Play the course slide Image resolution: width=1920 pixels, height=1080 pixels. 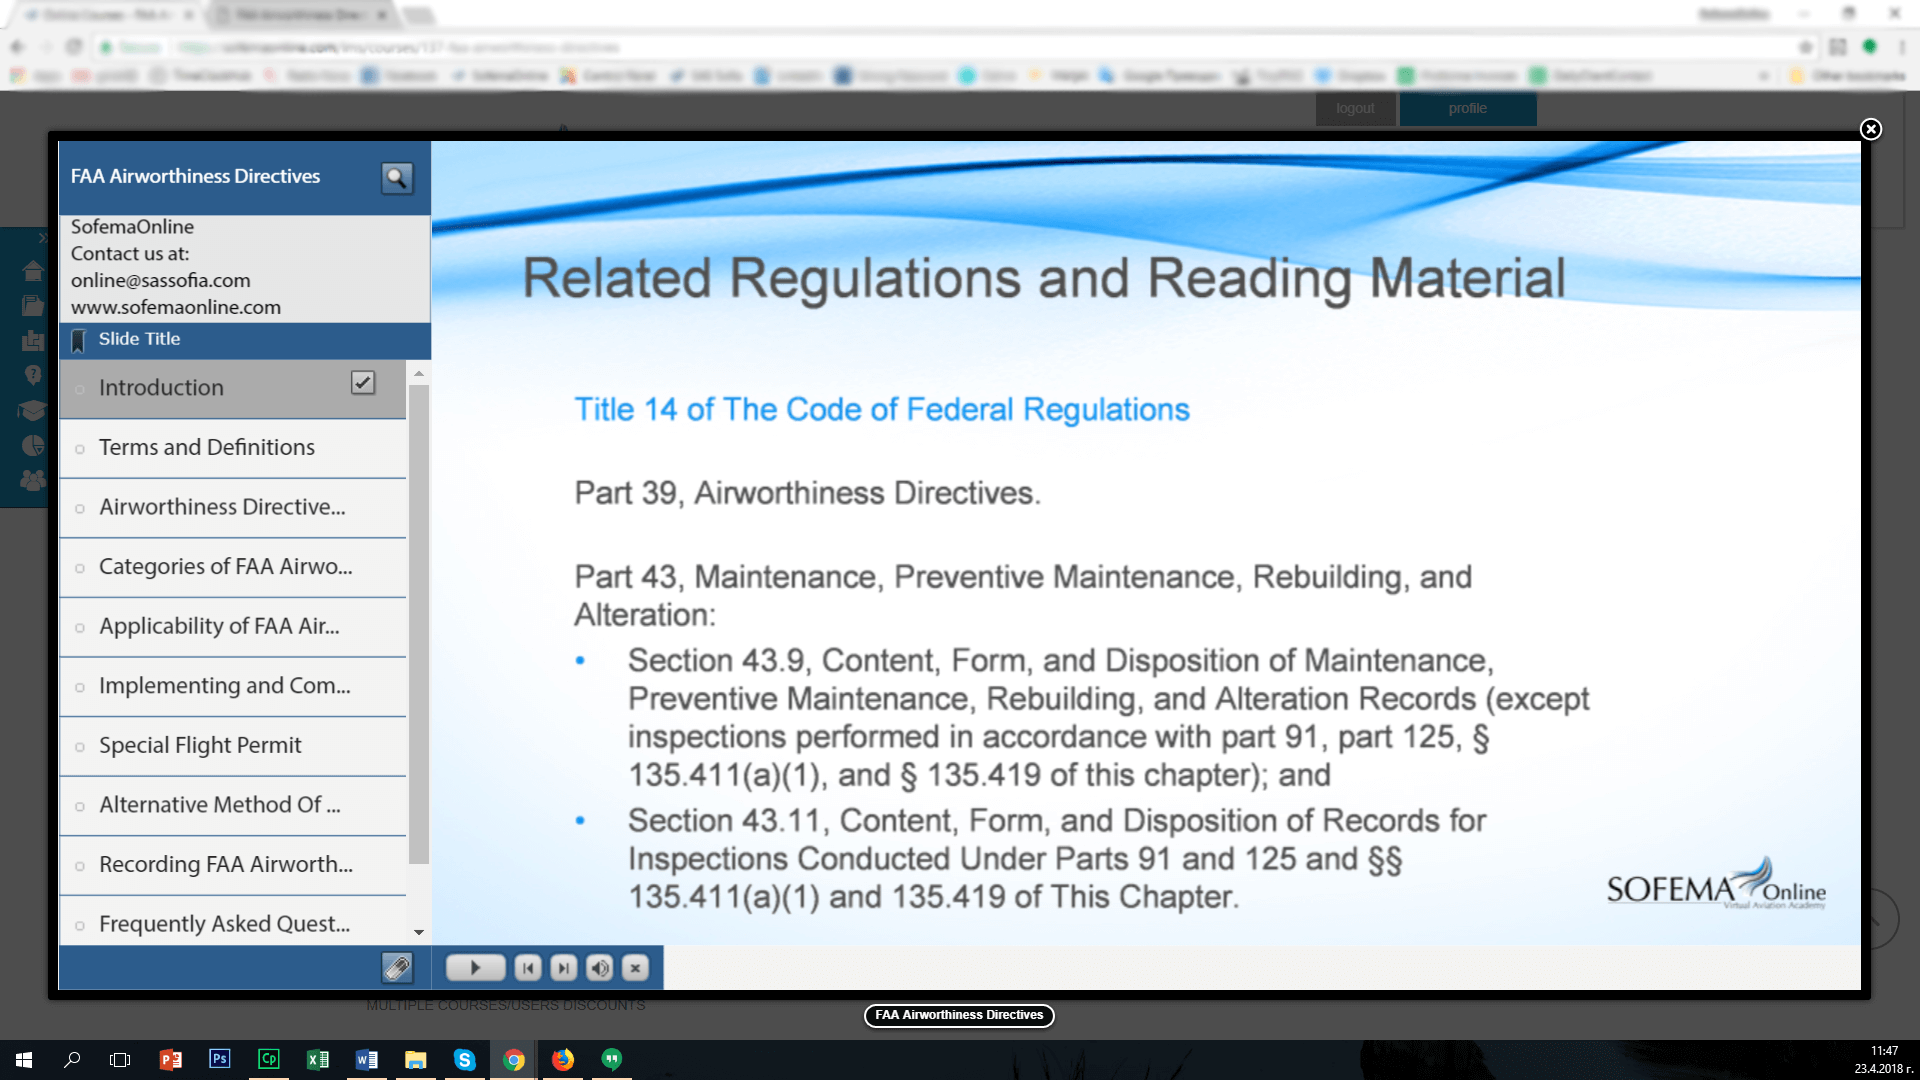[x=475, y=968]
